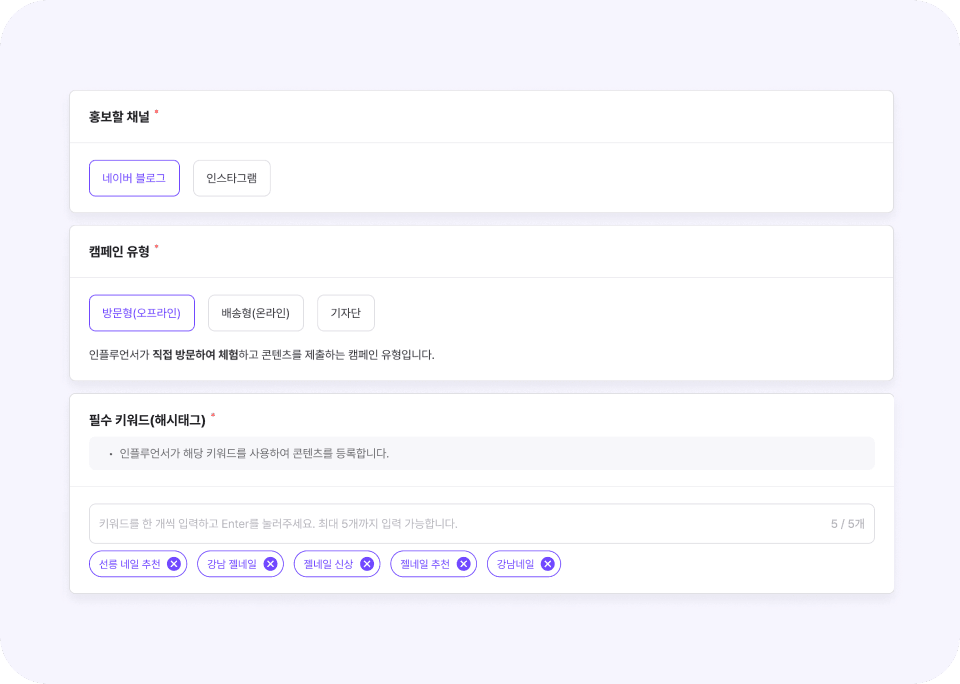
Task: Select the 인스타그램 channel option
Action: (231, 178)
